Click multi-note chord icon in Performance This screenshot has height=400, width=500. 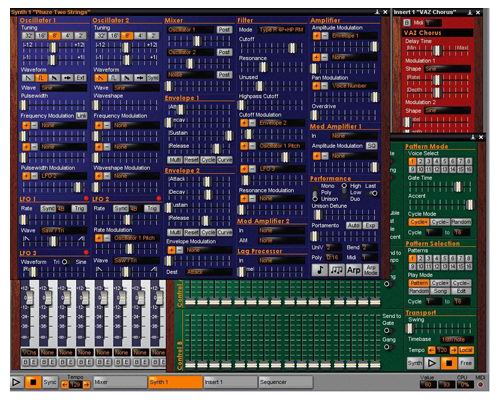coord(336,270)
